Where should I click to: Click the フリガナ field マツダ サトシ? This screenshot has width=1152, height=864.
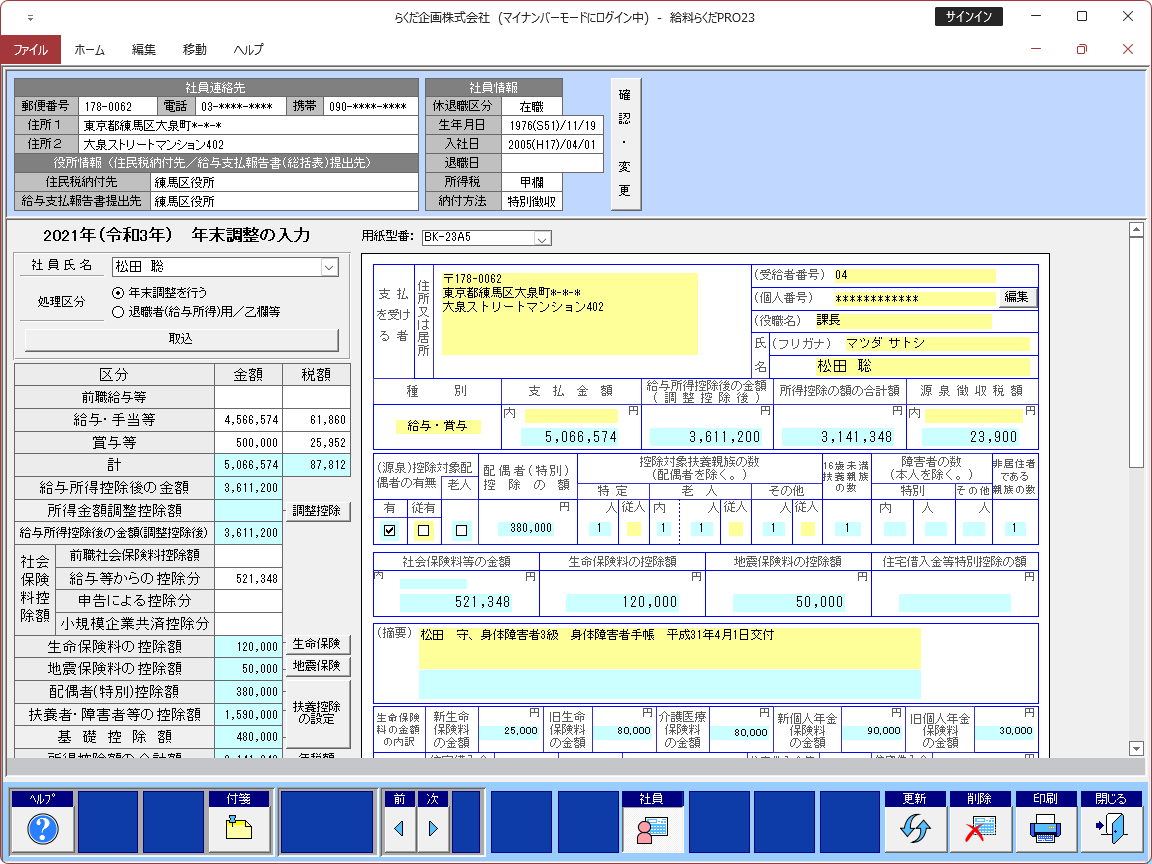(935, 343)
